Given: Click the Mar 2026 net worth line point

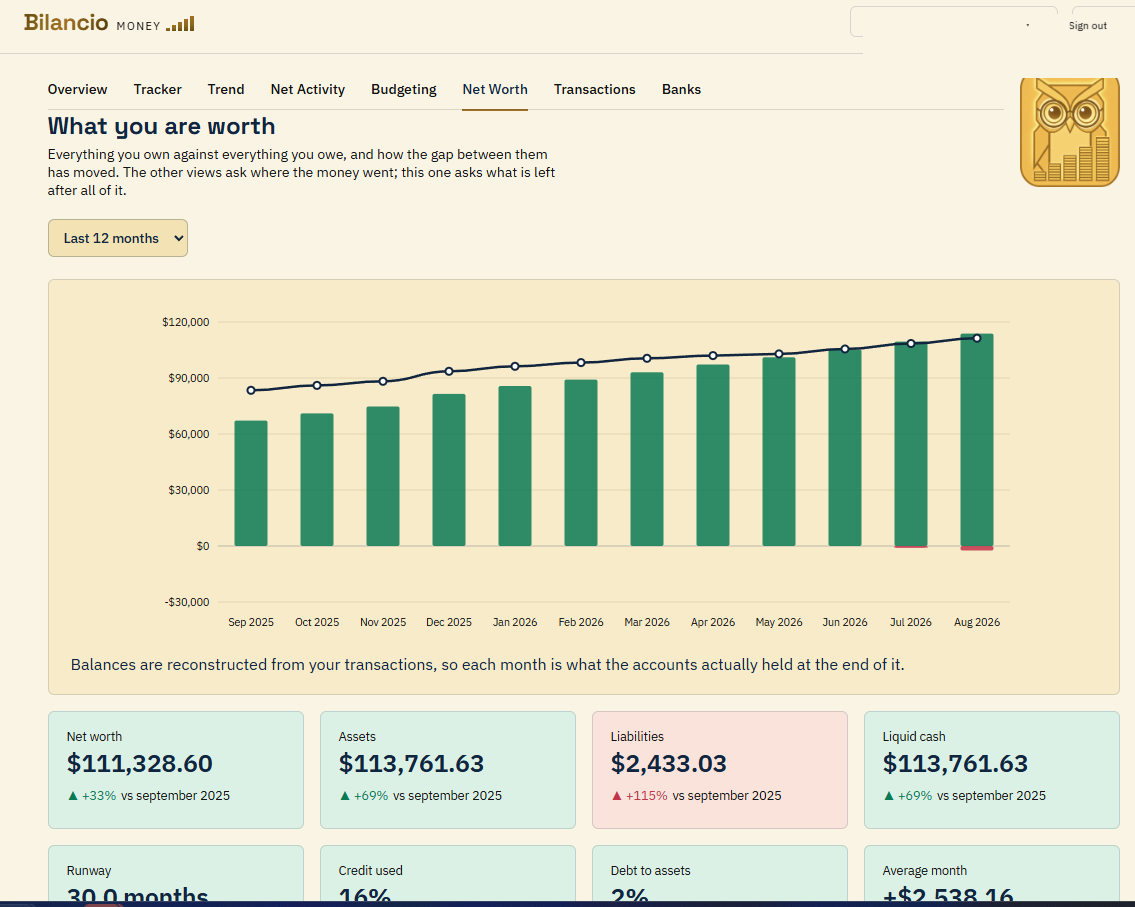Looking at the screenshot, I should pos(647,358).
